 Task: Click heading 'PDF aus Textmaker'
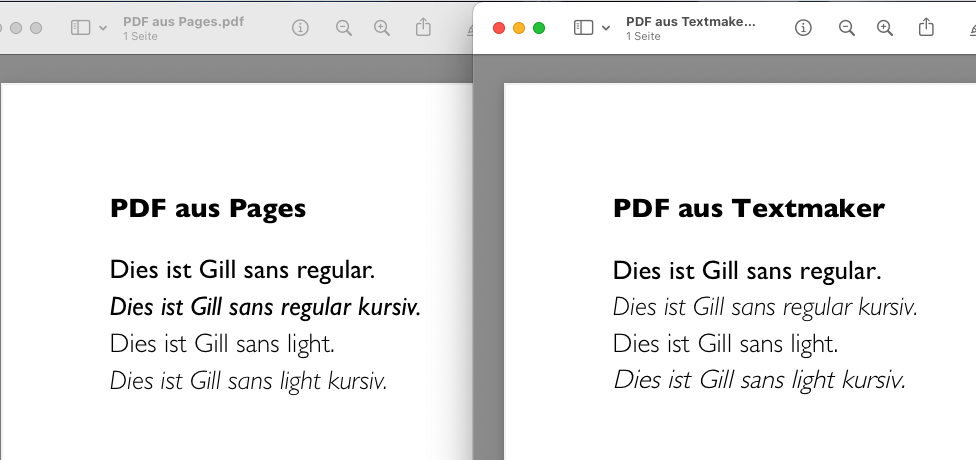[x=749, y=208]
